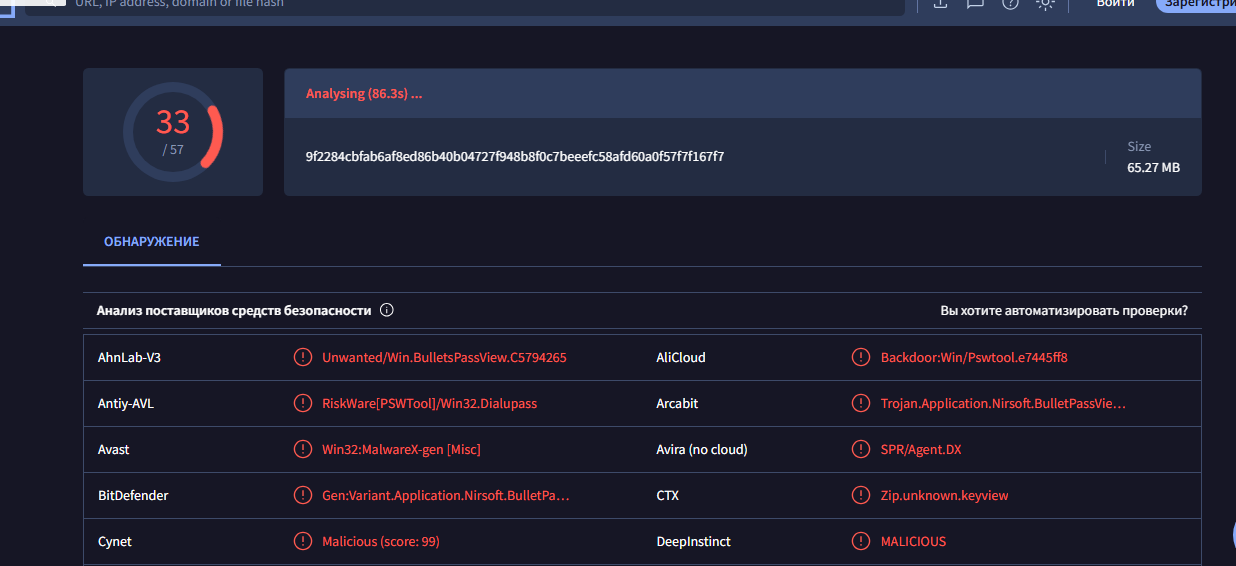The image size is (1236, 566).
Task: Select the Avira (no cloud) vendor name
Action: point(702,449)
